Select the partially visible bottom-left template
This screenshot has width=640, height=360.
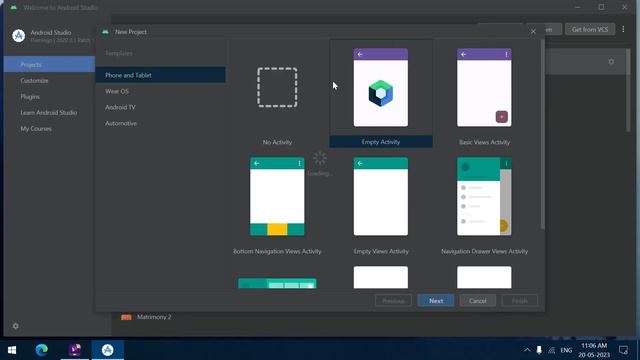(x=277, y=283)
